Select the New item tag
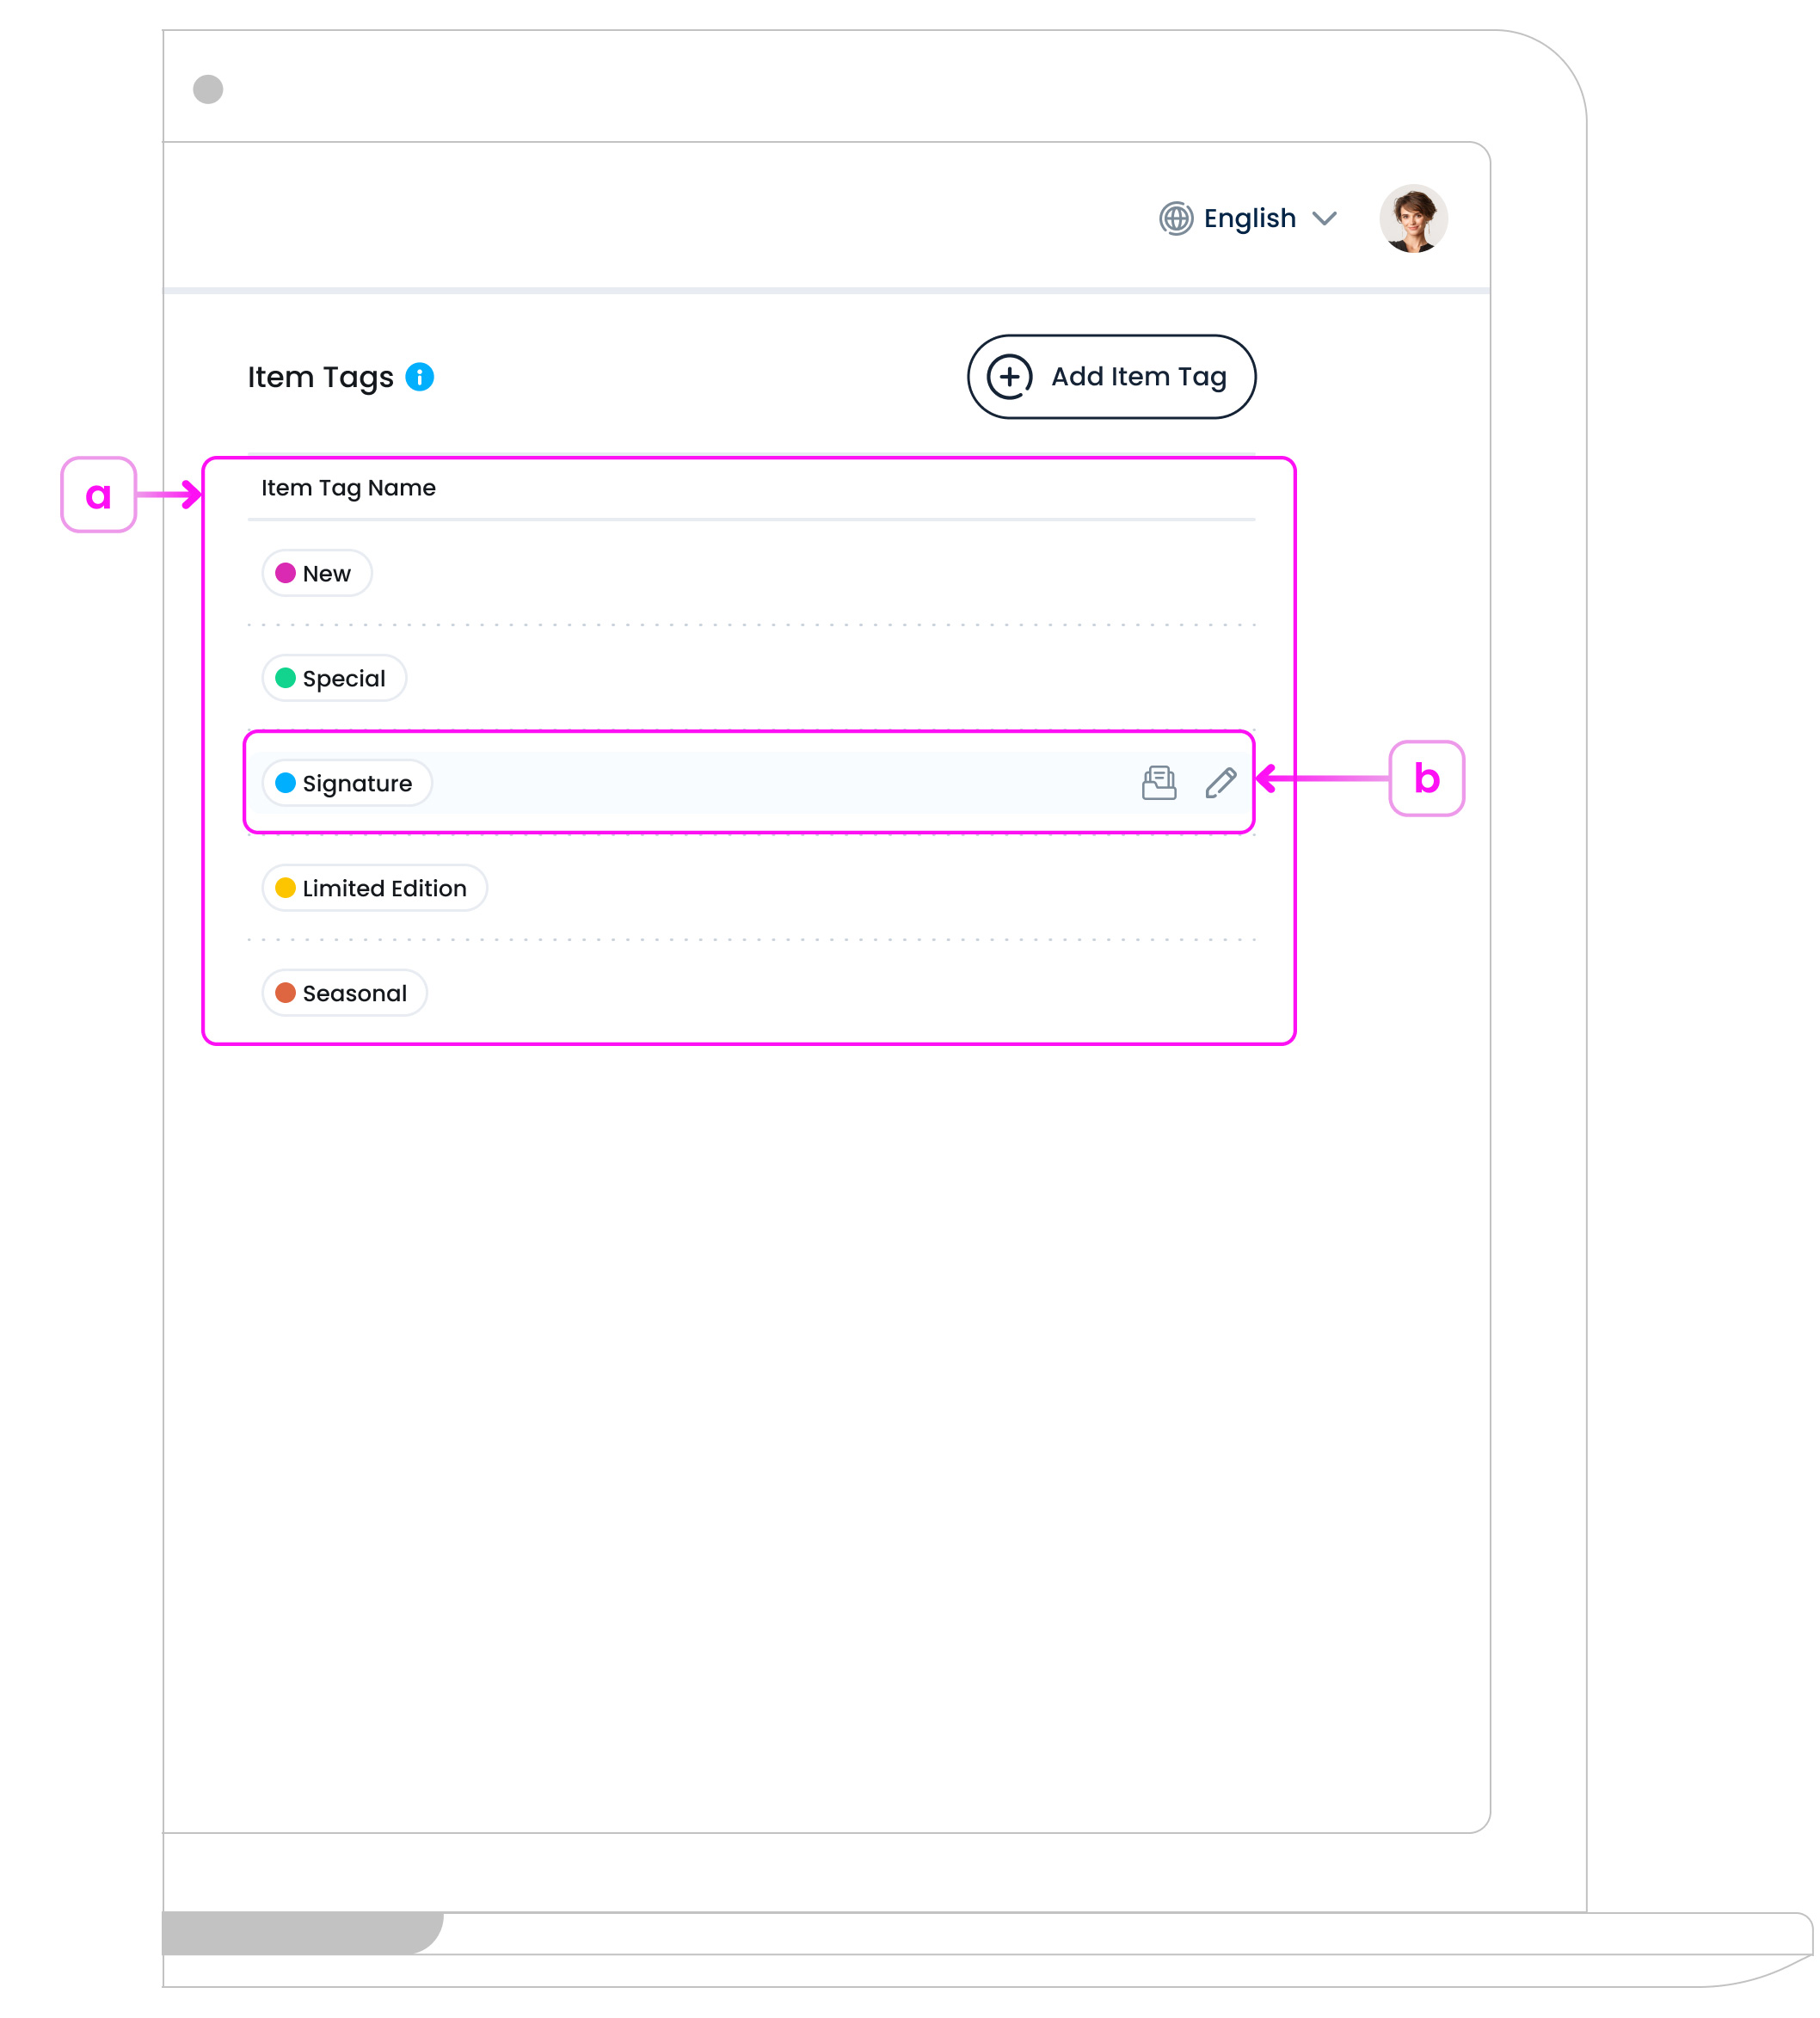 pos(317,573)
